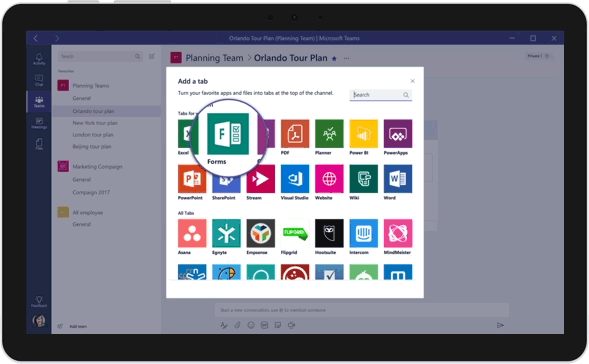Choose the Wiki app icon
This screenshot has width=589, height=364.
363,179
